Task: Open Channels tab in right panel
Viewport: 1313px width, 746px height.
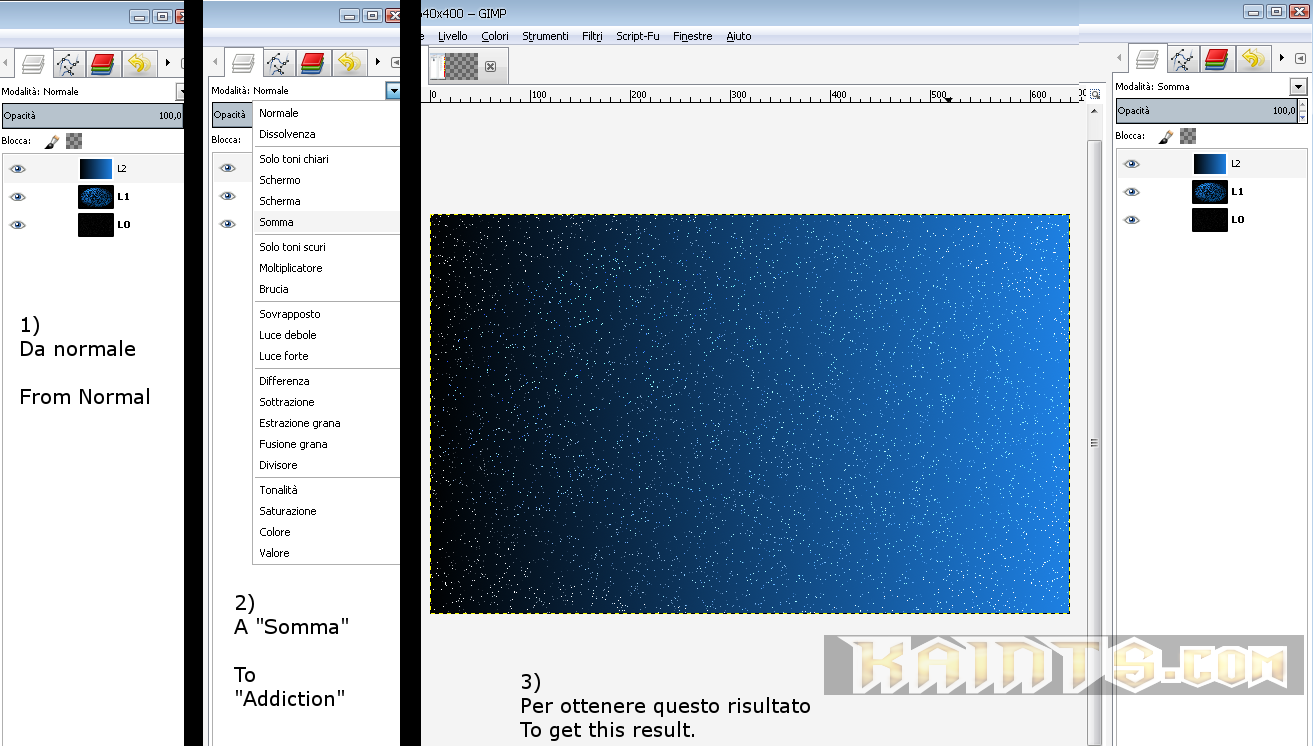Action: click(x=1217, y=60)
